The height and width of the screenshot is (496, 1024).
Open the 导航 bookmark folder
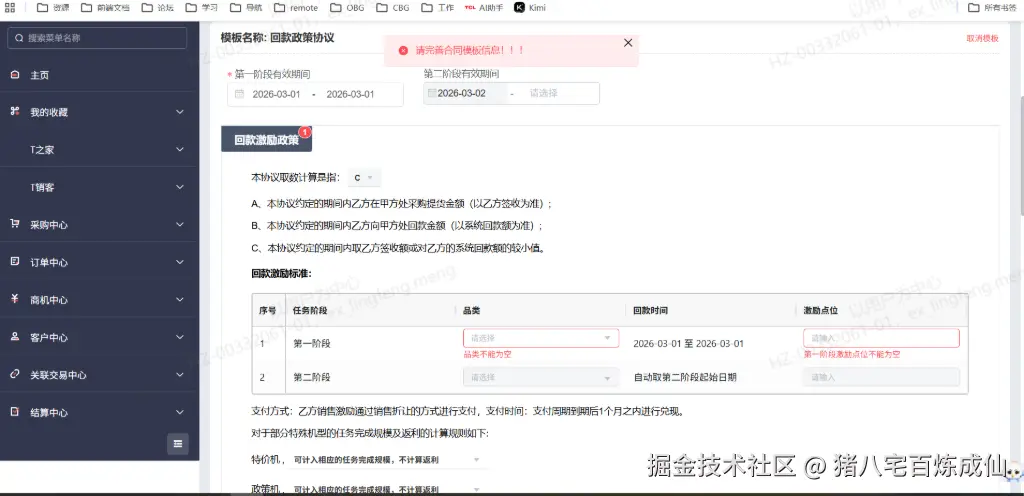coord(246,8)
